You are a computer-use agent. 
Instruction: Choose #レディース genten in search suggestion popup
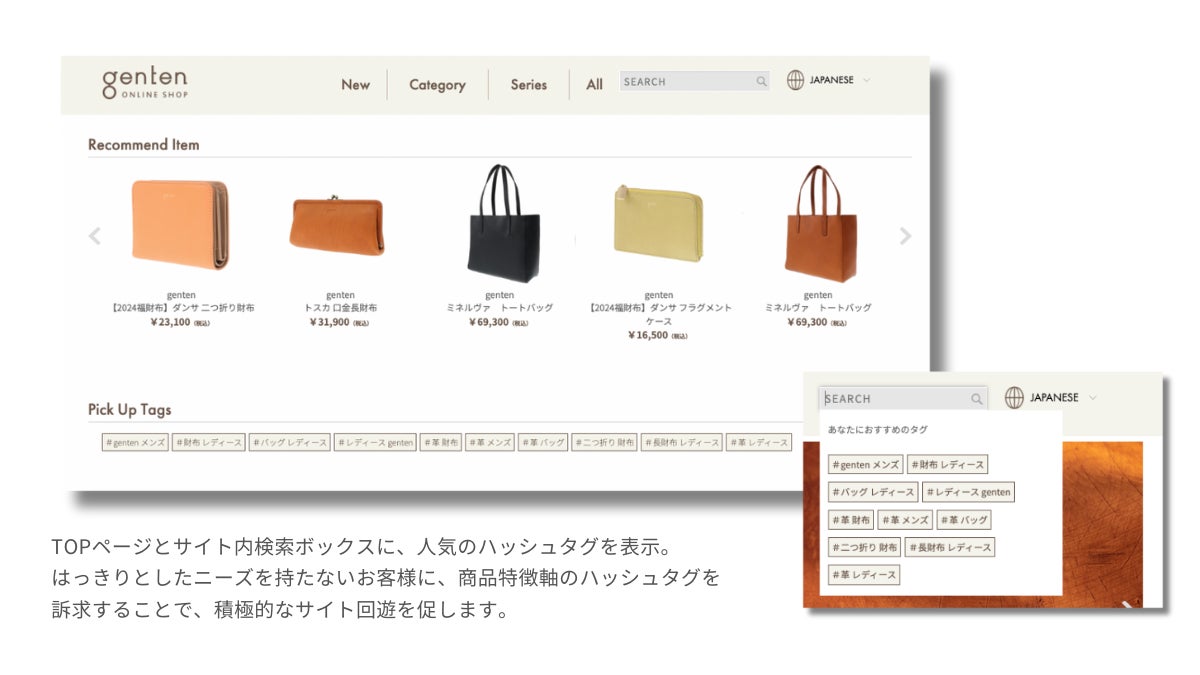coord(968,492)
